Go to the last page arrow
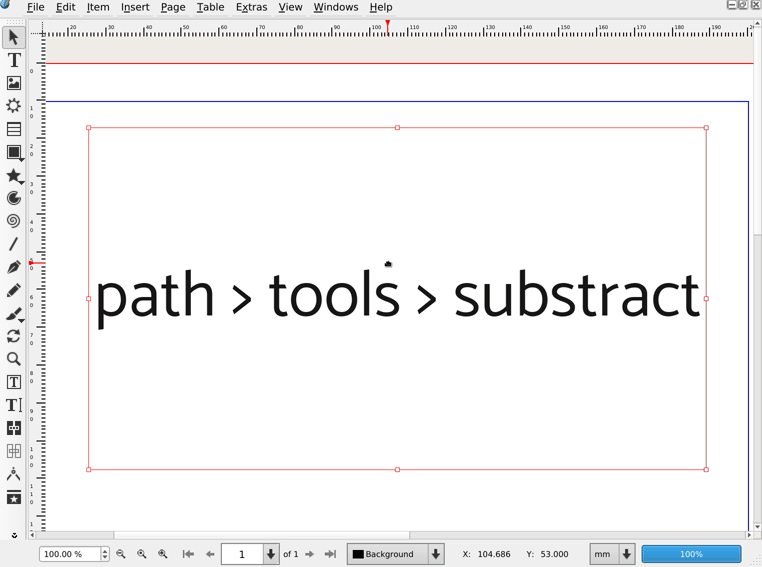The image size is (762, 567). tap(331, 554)
